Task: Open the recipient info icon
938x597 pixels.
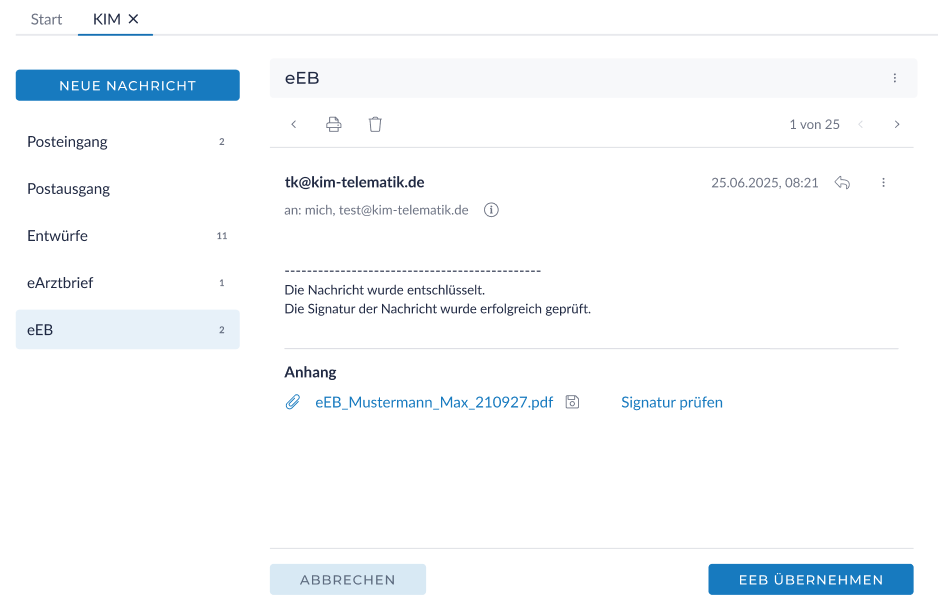Action: (x=491, y=211)
